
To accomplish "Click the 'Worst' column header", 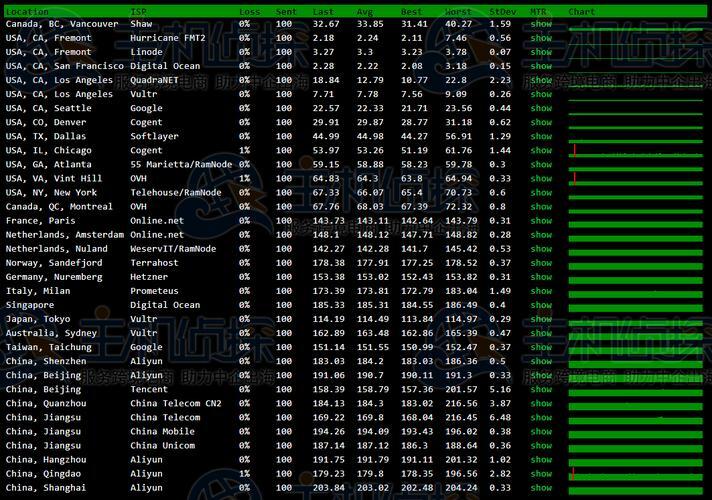I will [458, 12].
